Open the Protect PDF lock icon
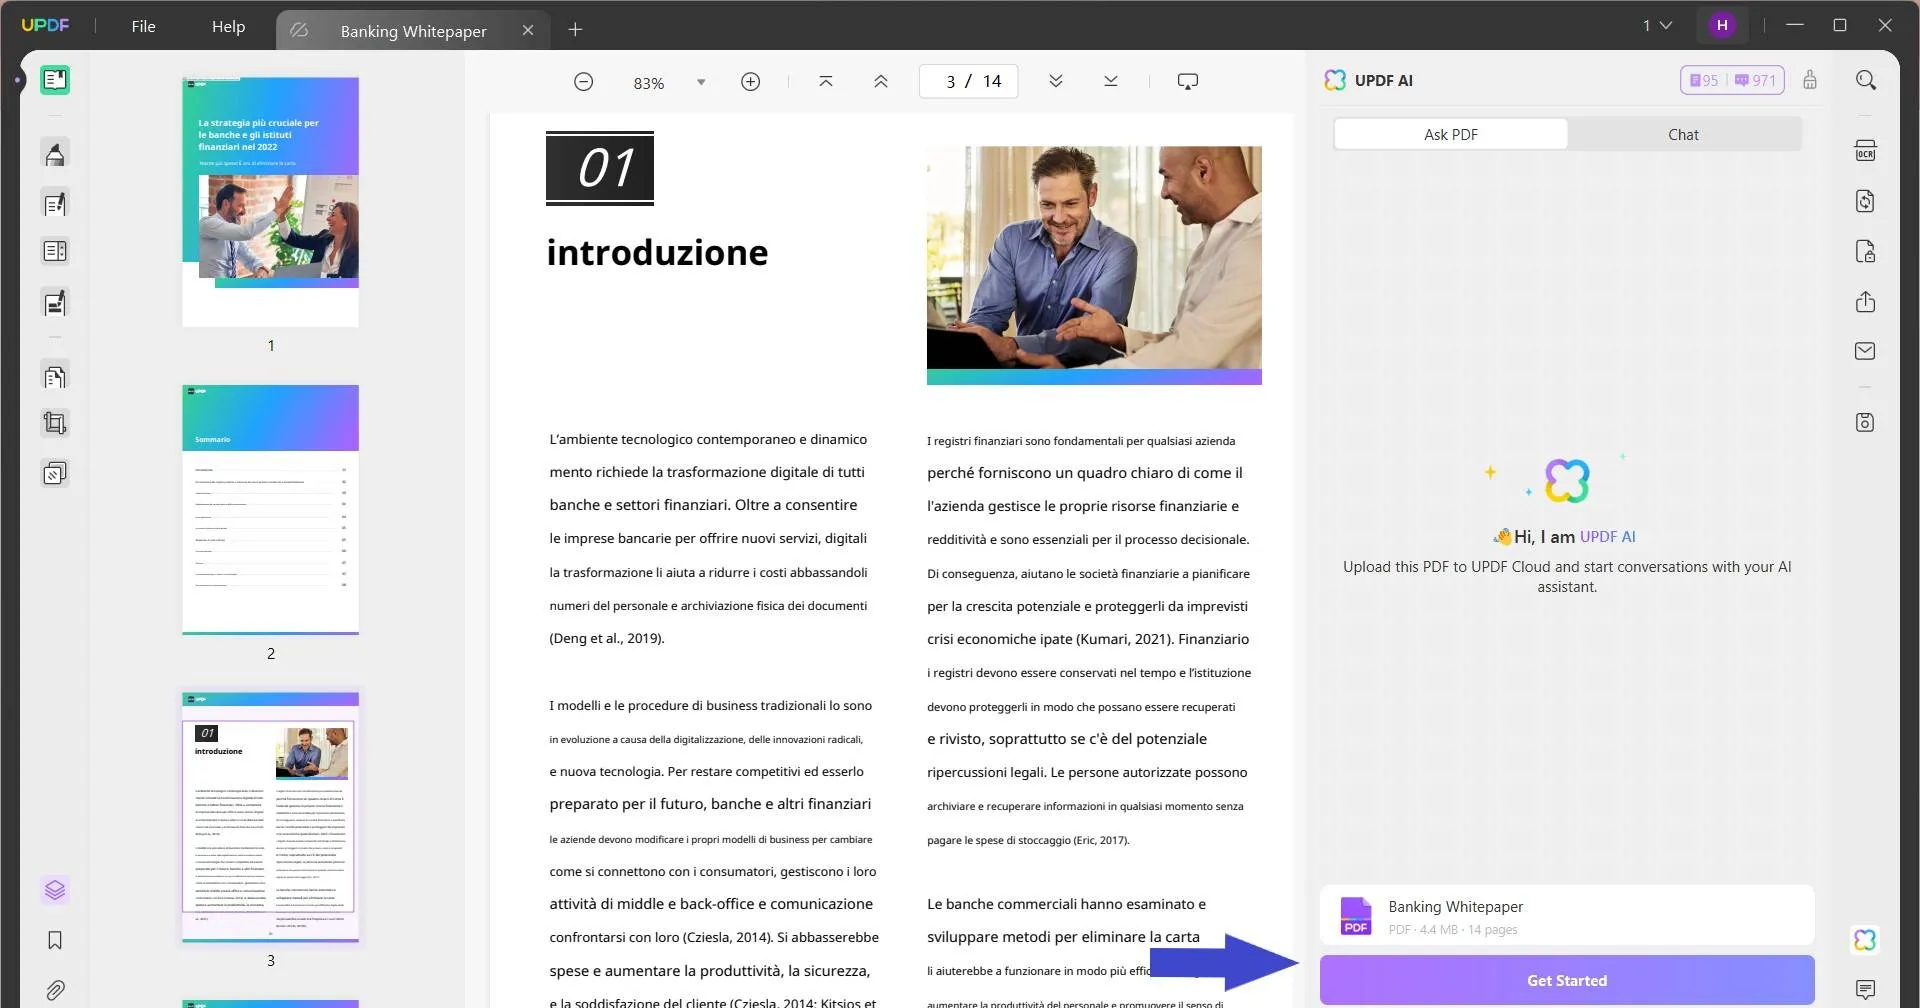This screenshot has height=1008, width=1920. [x=1866, y=251]
